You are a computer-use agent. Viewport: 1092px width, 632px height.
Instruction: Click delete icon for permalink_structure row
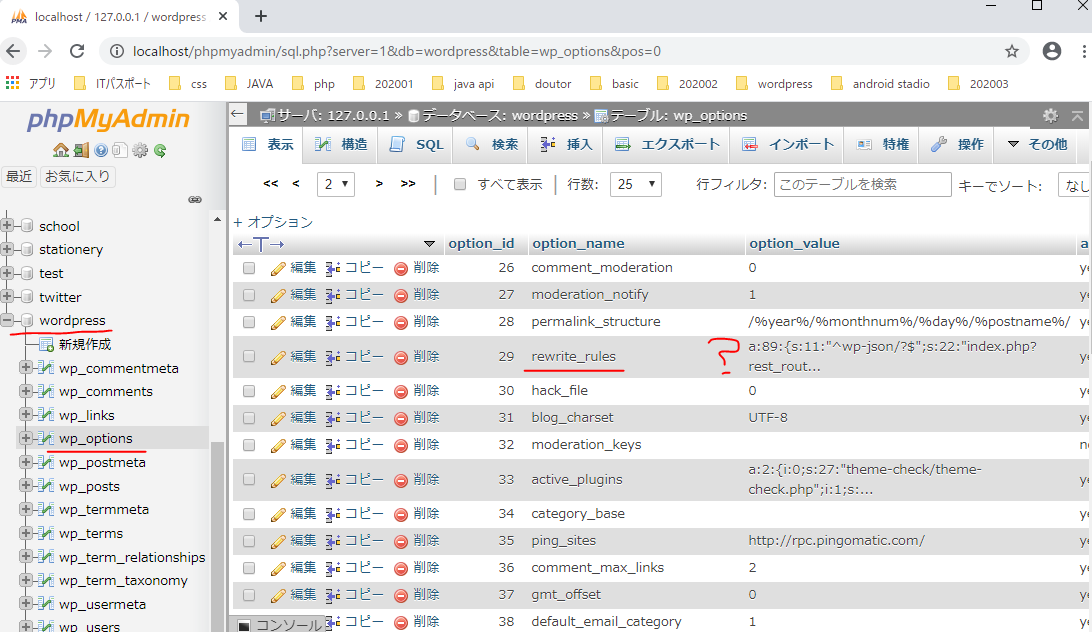click(x=400, y=323)
